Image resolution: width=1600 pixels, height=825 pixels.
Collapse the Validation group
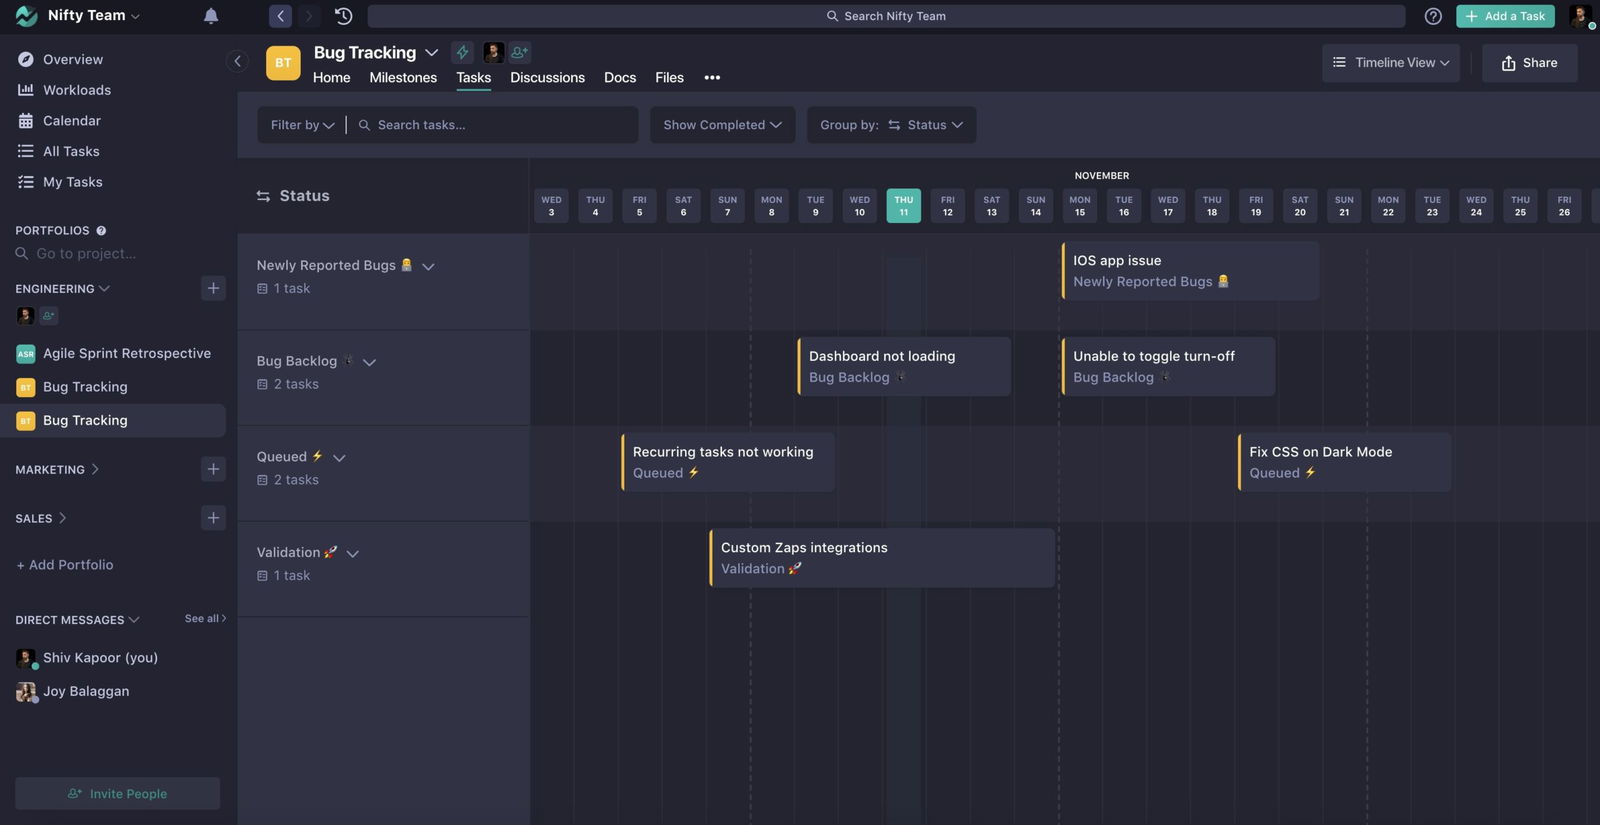click(x=352, y=553)
